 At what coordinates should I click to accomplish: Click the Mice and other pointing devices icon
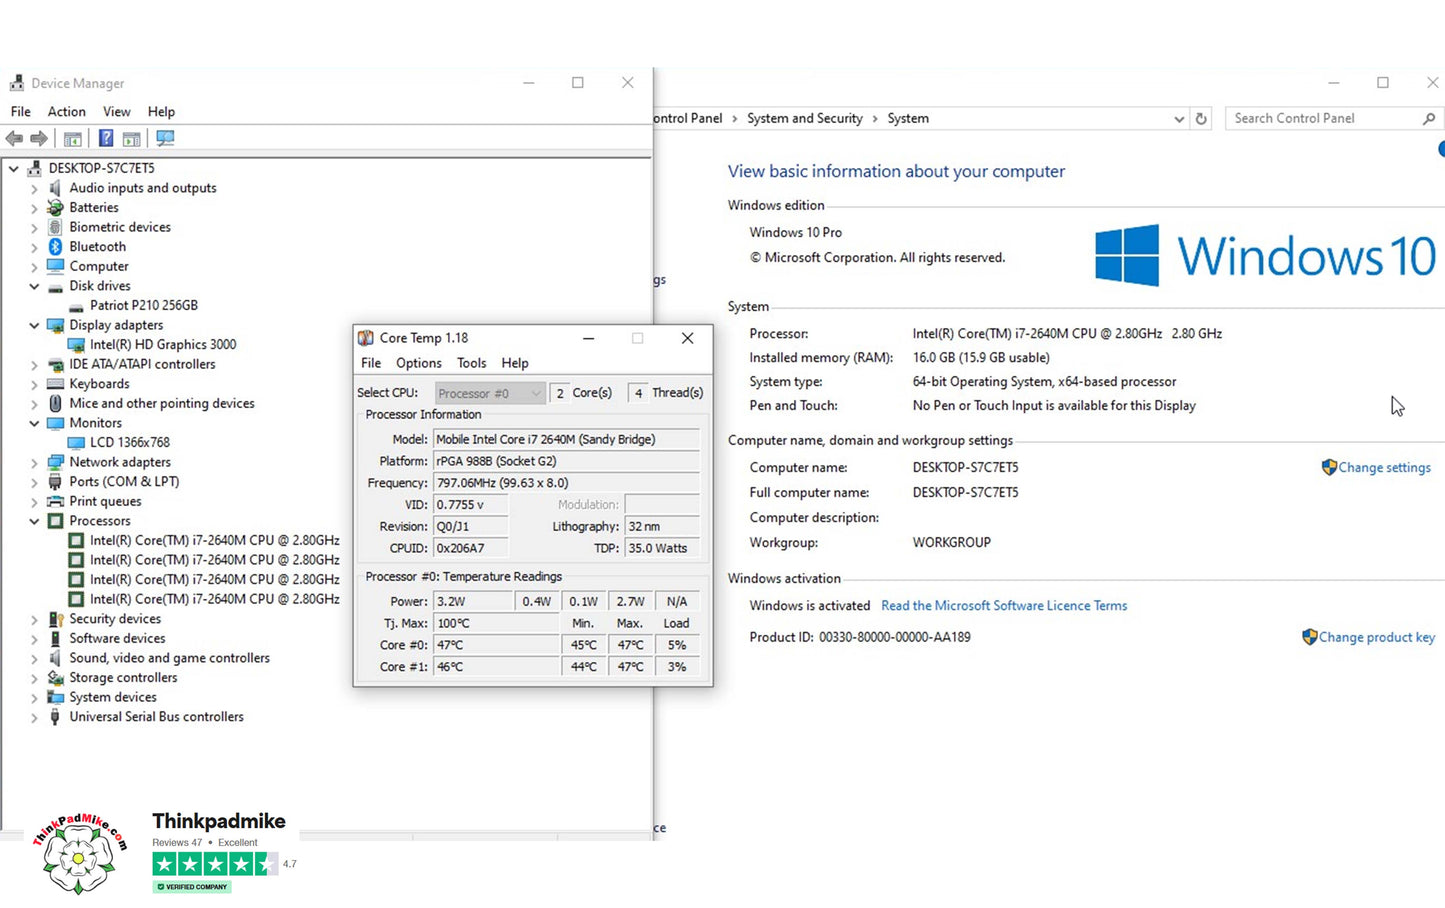(x=55, y=403)
